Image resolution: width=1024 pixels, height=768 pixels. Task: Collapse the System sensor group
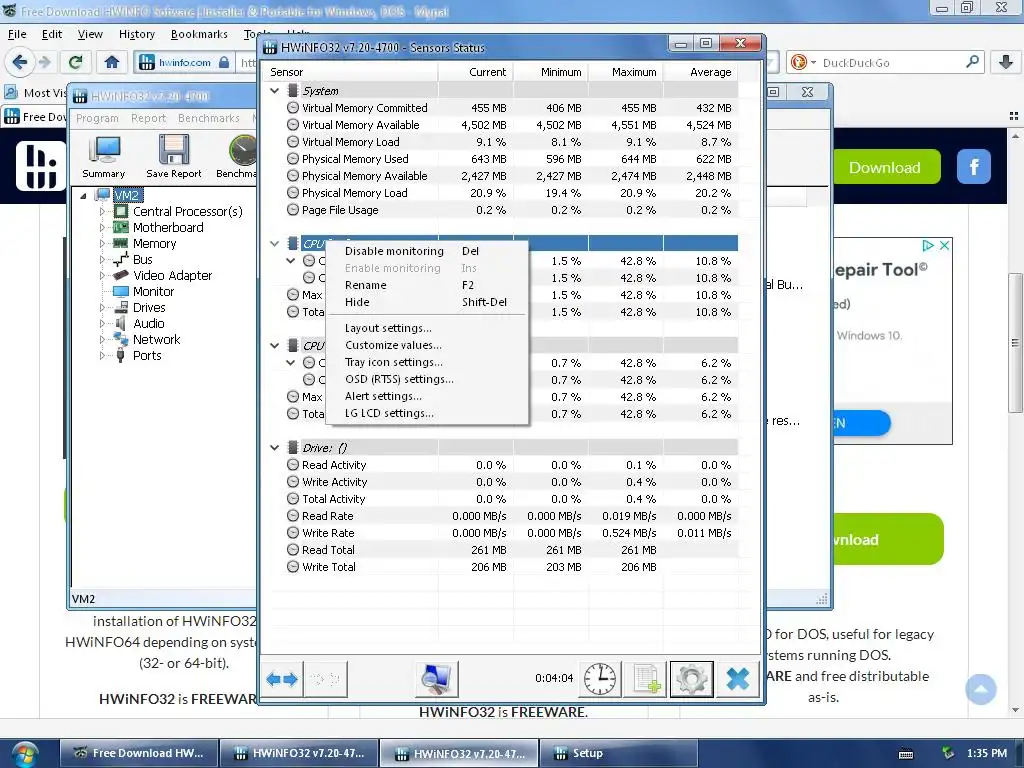275,91
